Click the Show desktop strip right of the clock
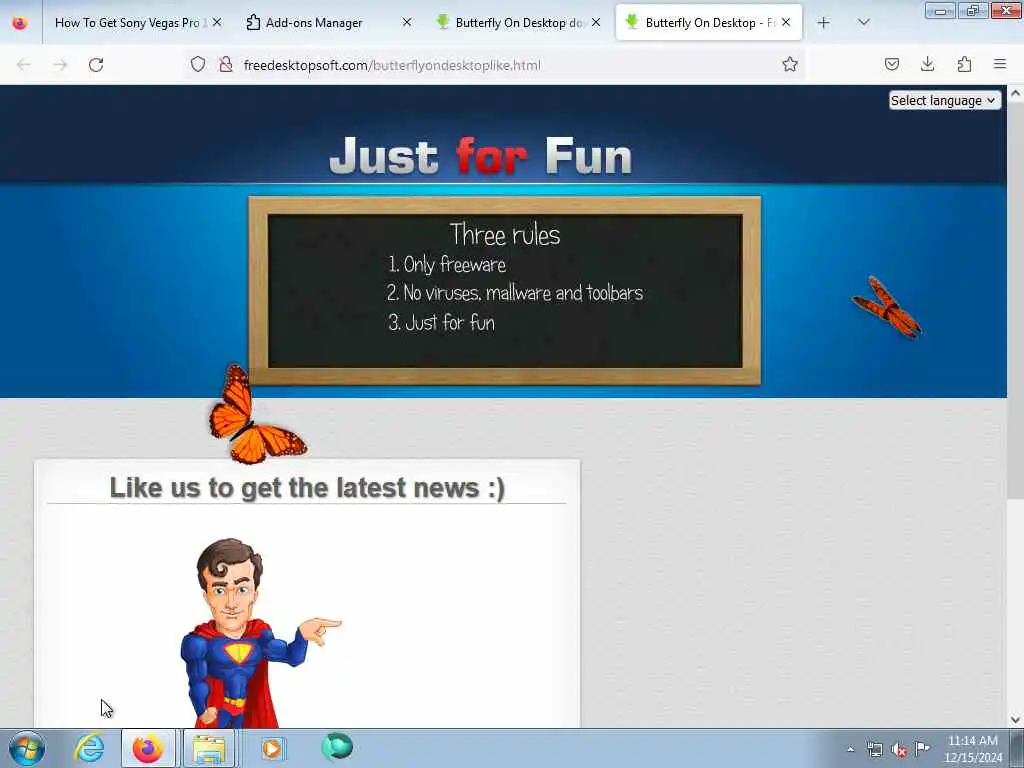The height and width of the screenshot is (768, 1024). pos(1017,748)
